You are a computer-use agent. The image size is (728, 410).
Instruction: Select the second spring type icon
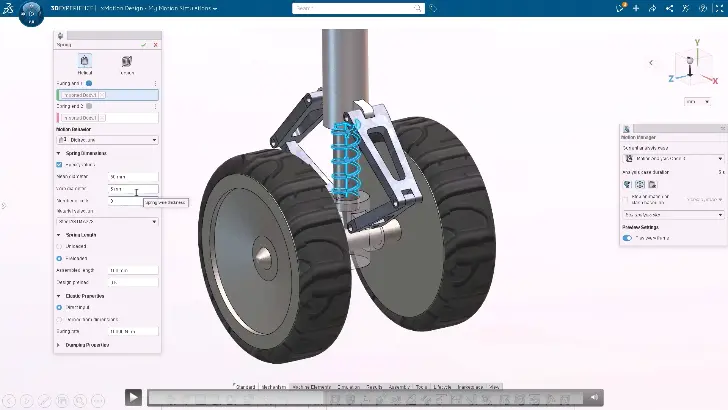point(127,62)
